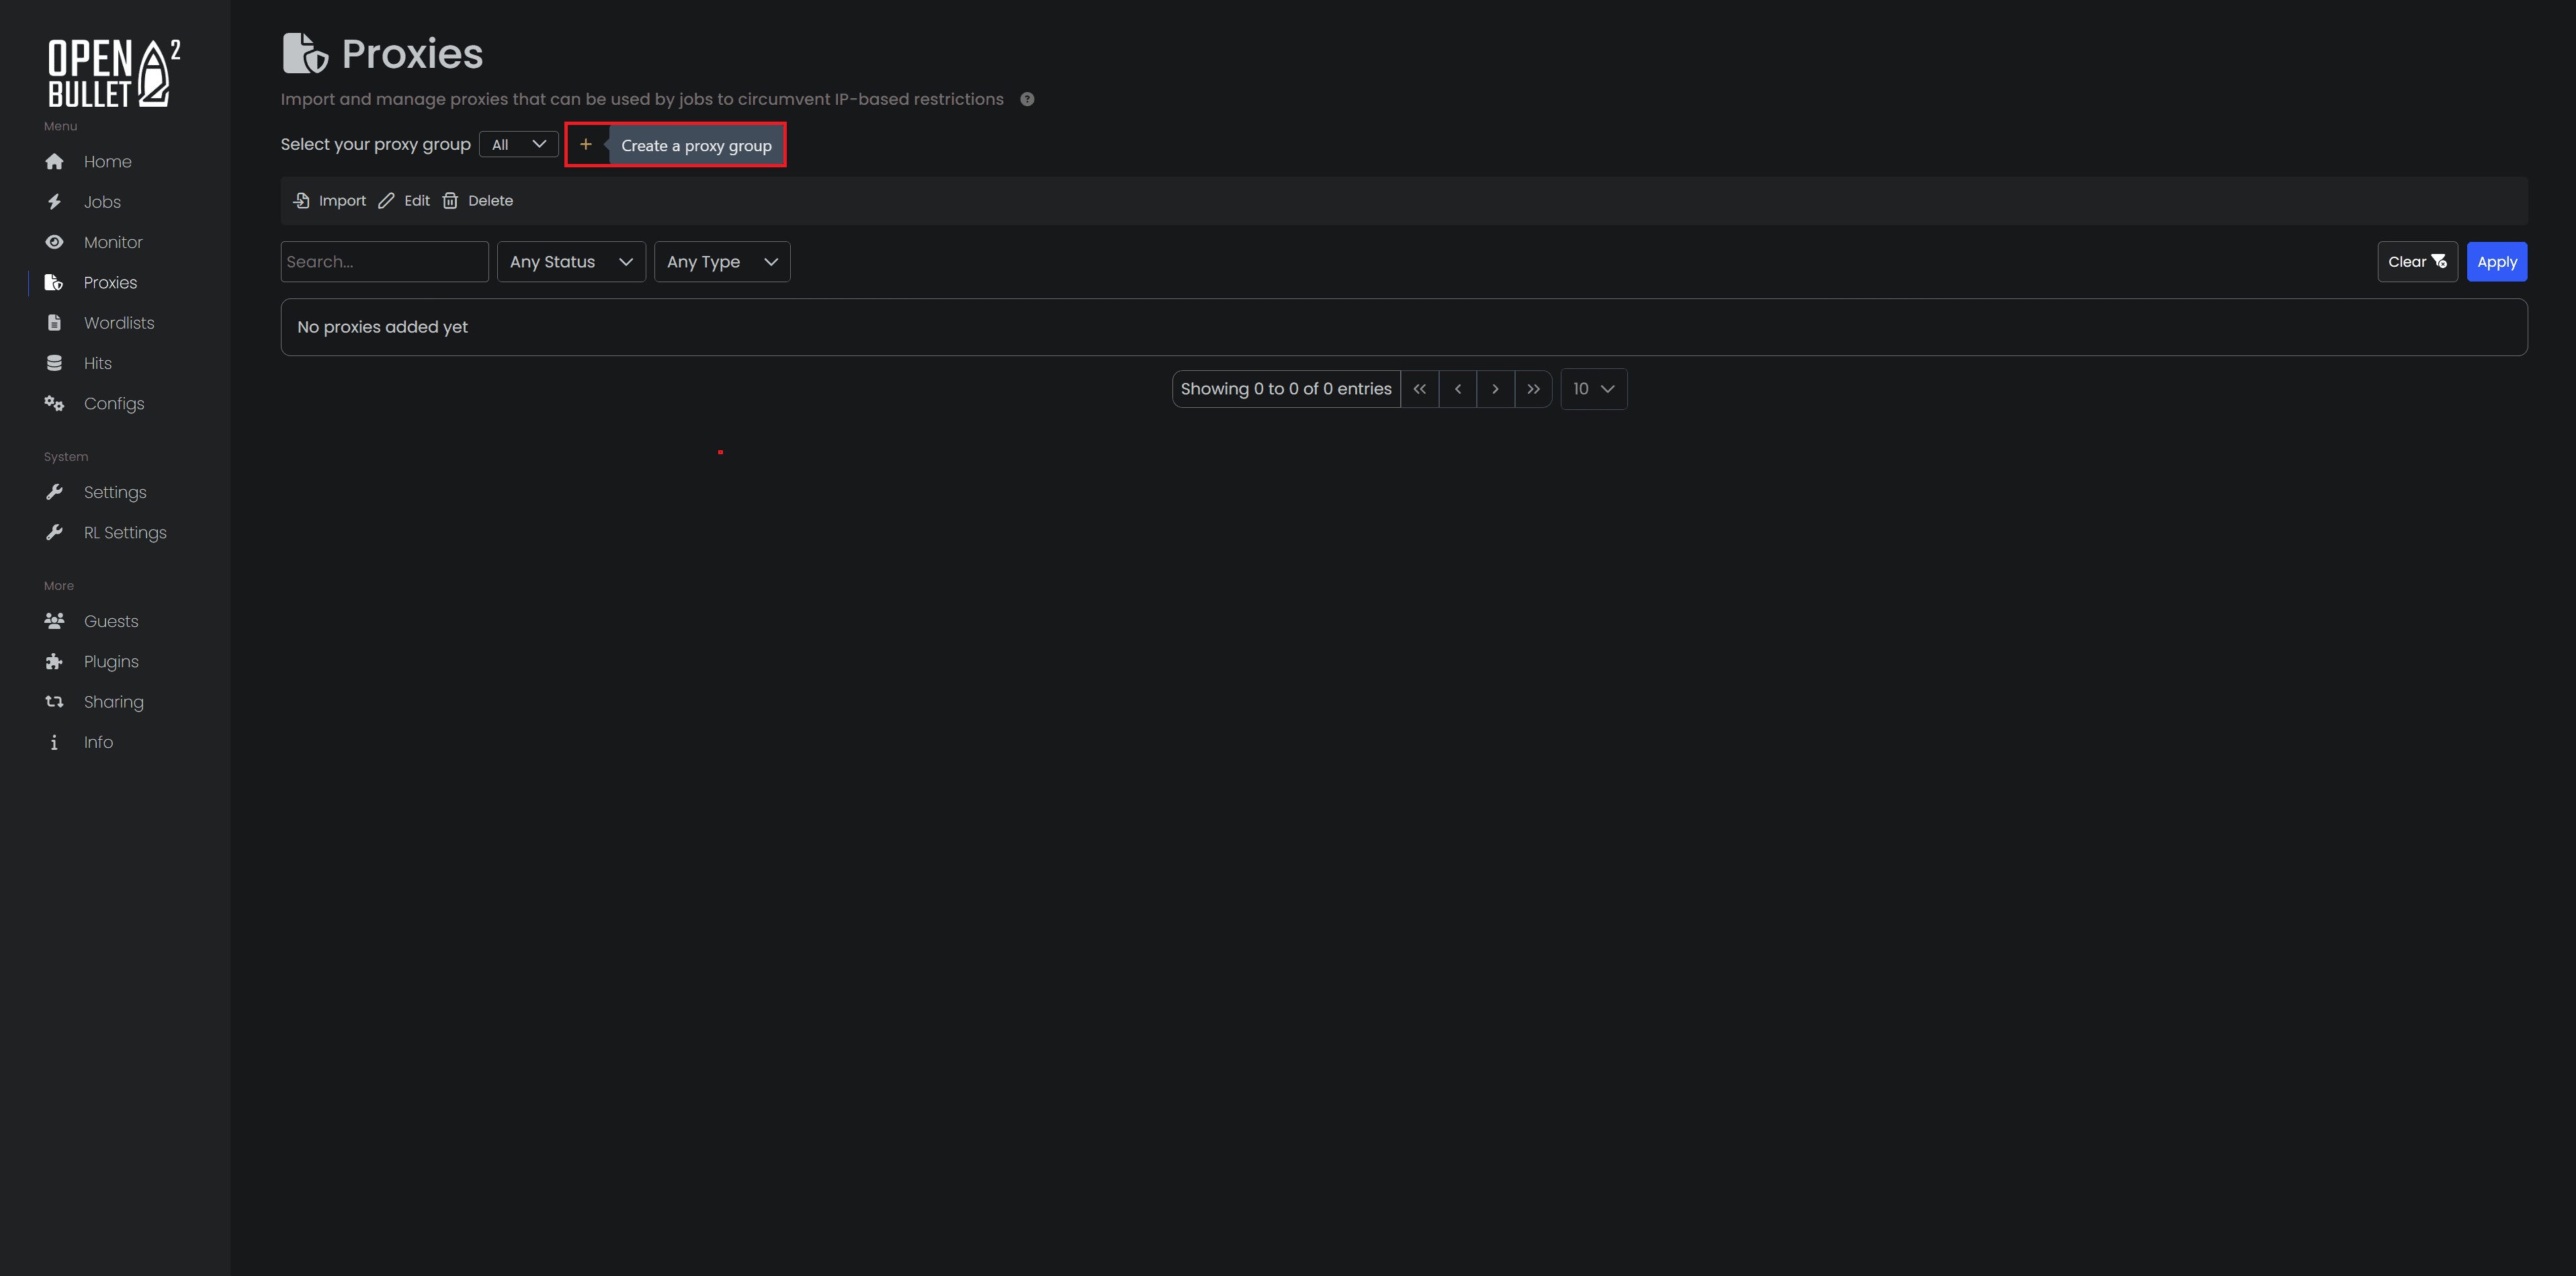The height and width of the screenshot is (1276, 2576).
Task: Click the Configs gears icon
Action: pos(54,403)
